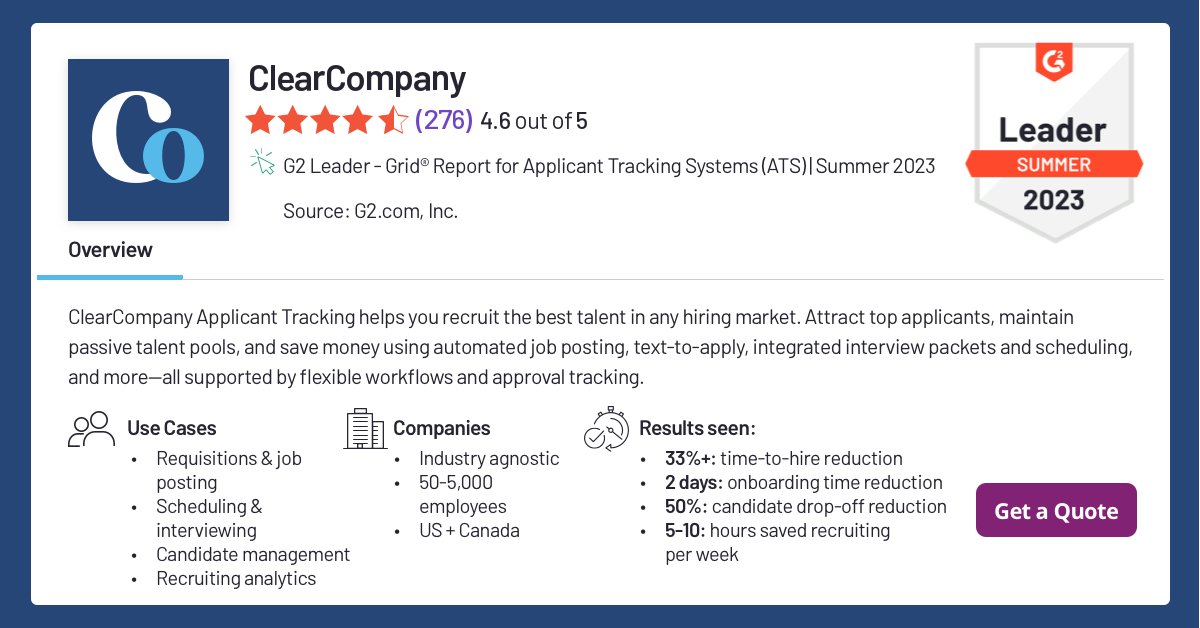Screen dimensions: 1200x628
Task: Select the Recruiting analytics bullet item
Action: coord(236,578)
